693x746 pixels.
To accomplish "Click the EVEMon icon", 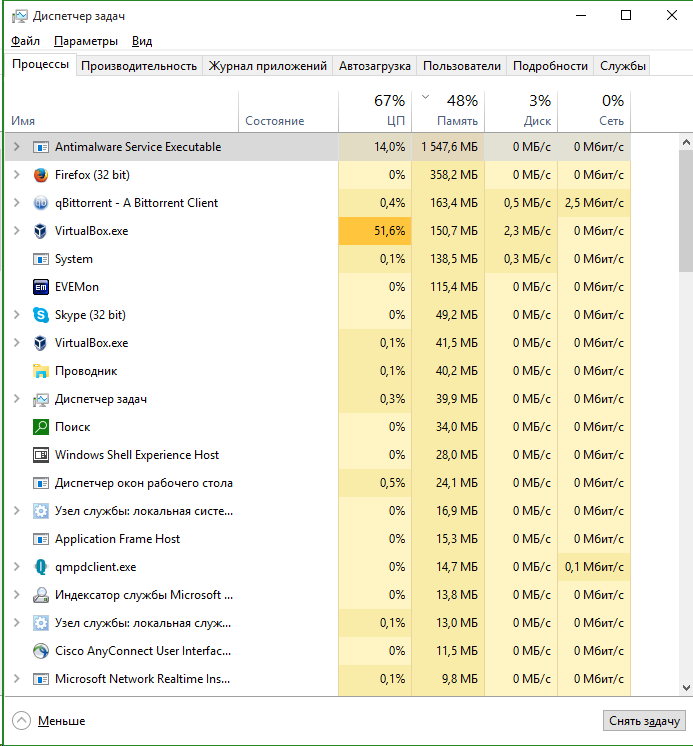I will (x=40, y=287).
